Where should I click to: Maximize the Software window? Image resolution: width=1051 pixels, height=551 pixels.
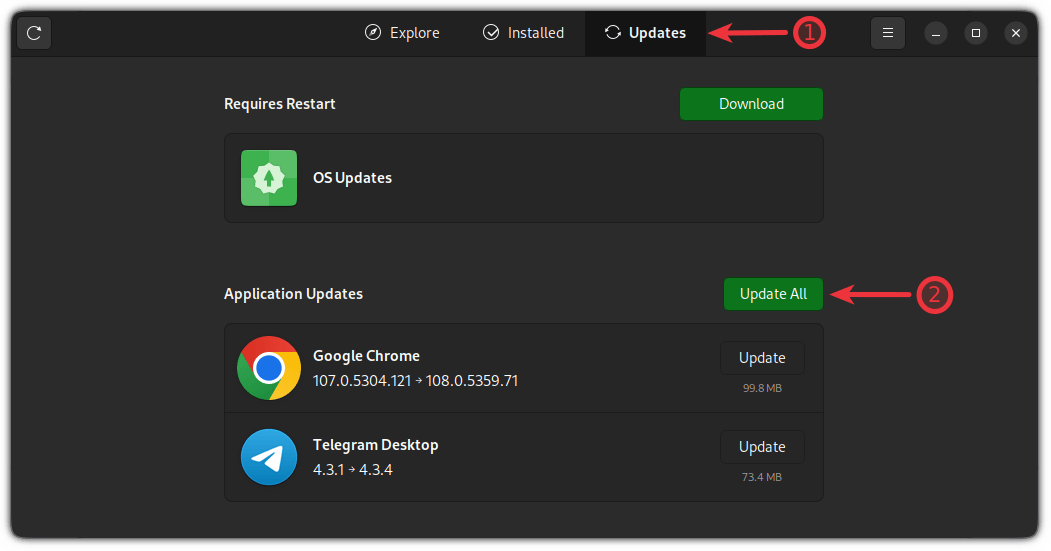(x=976, y=33)
